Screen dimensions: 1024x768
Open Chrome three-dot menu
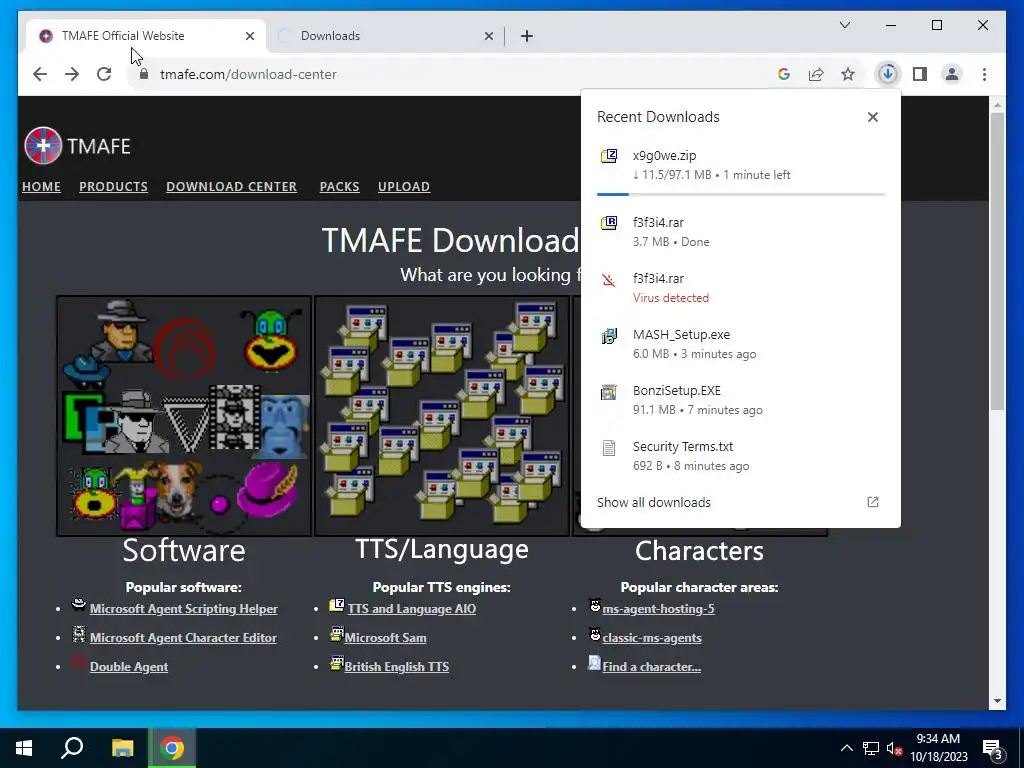984,74
